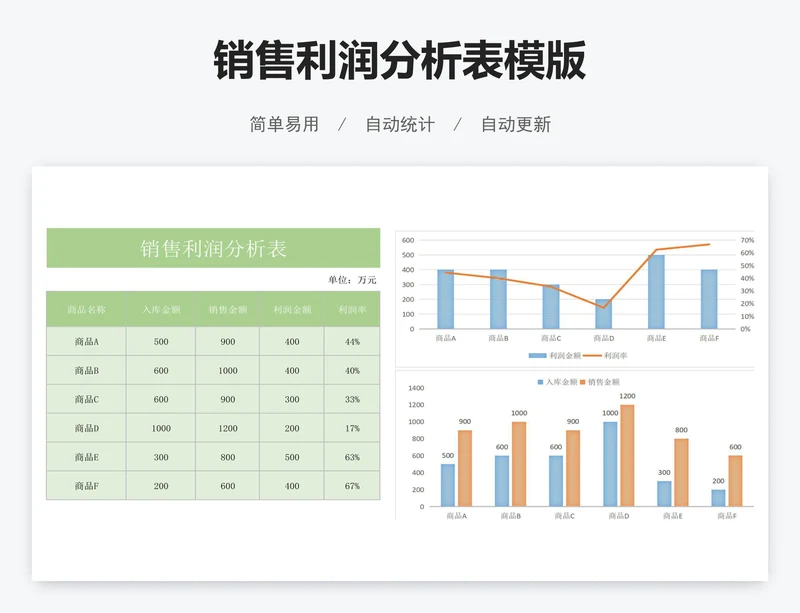This screenshot has height=613, width=800.
Task: Click the green 销售利润分析表 table title banner
Action: [213, 248]
